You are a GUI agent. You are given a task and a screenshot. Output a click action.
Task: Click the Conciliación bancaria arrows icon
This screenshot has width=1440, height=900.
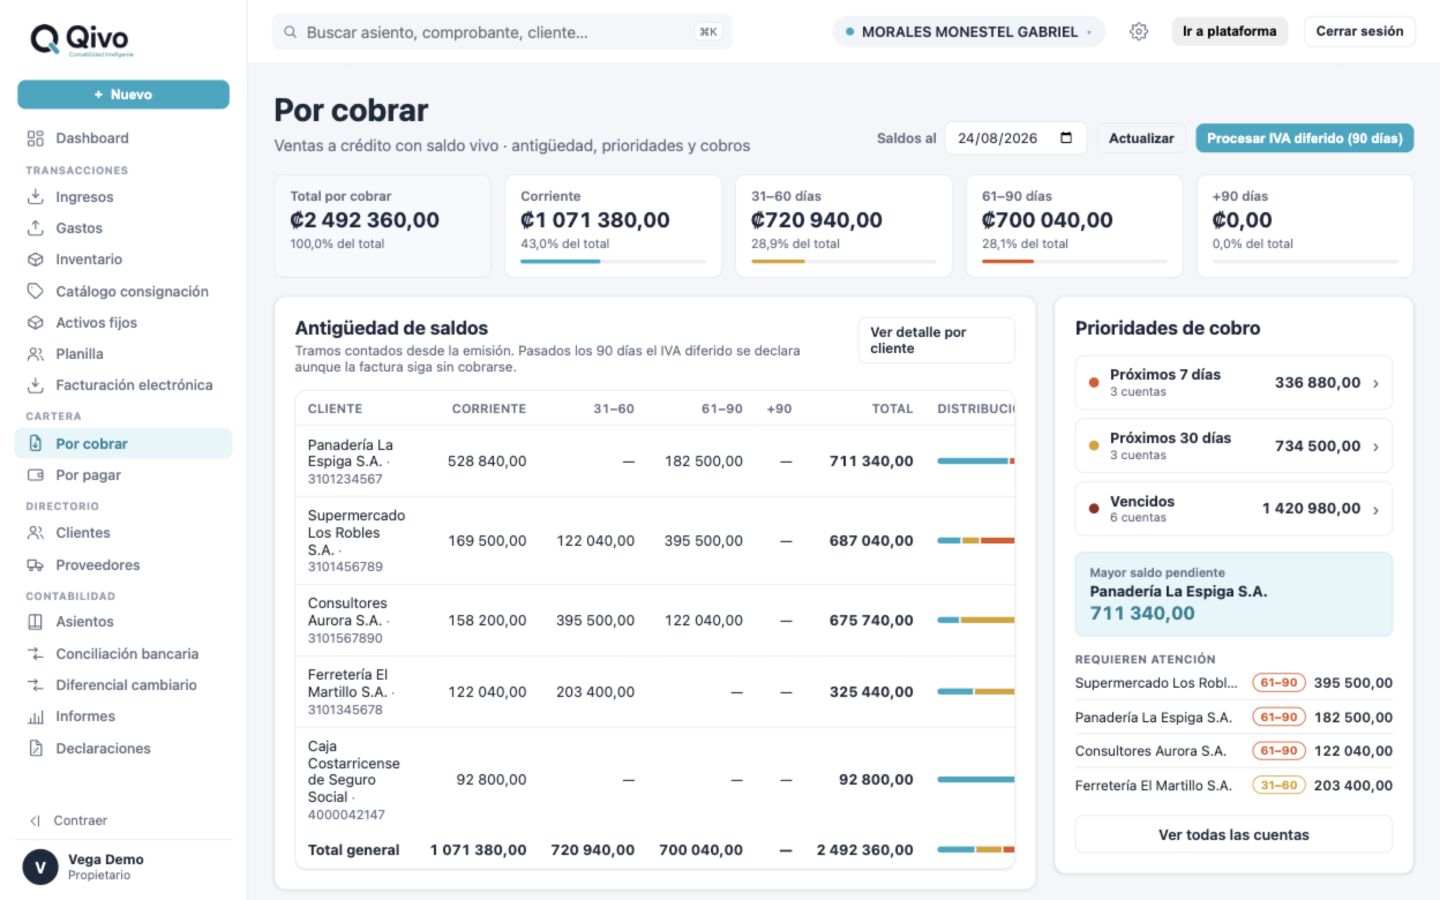tap(36, 654)
